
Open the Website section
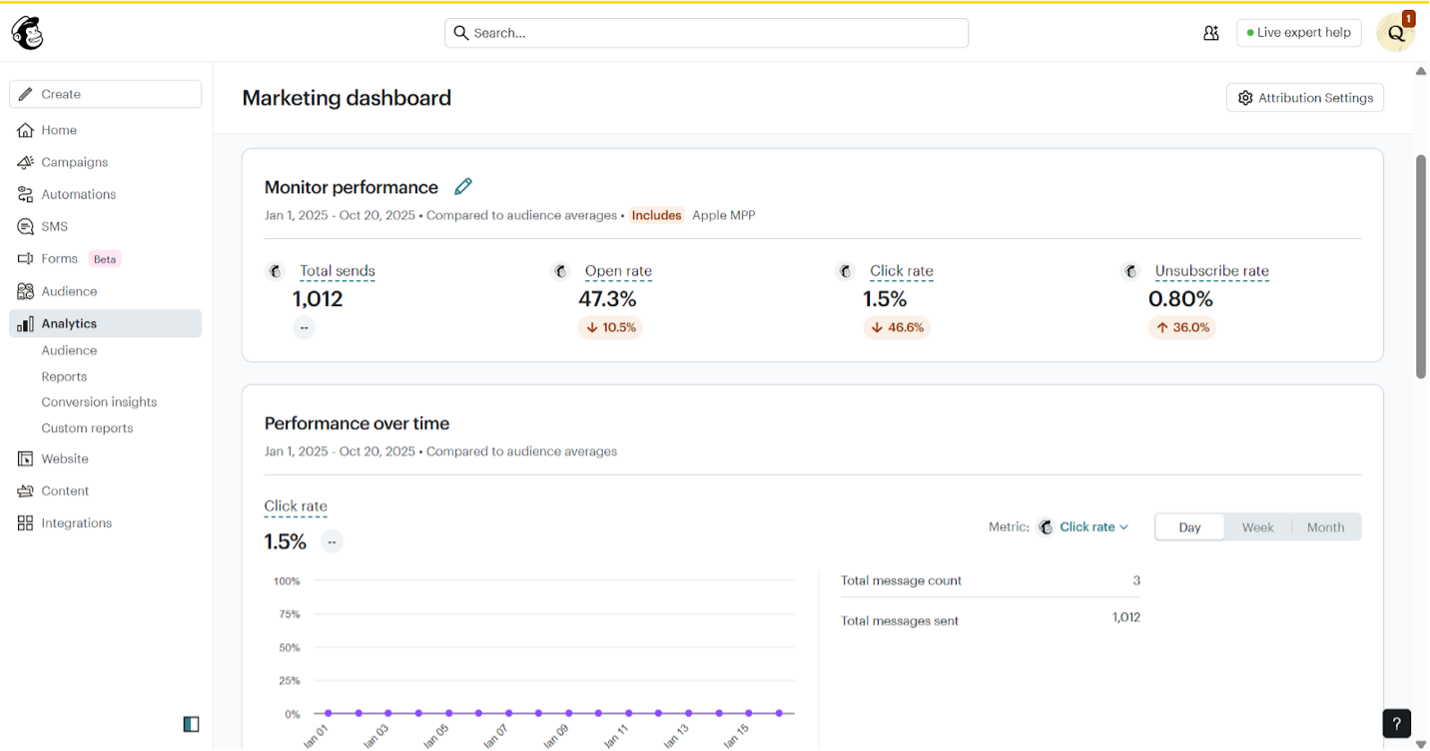pyautogui.click(x=105, y=459)
